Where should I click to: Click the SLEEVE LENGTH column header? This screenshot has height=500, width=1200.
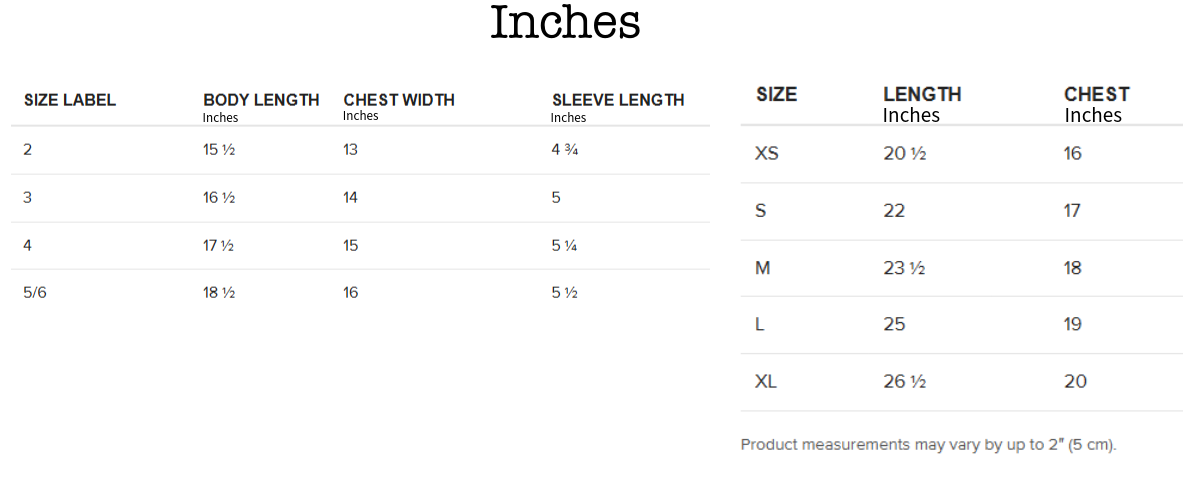coord(618,100)
